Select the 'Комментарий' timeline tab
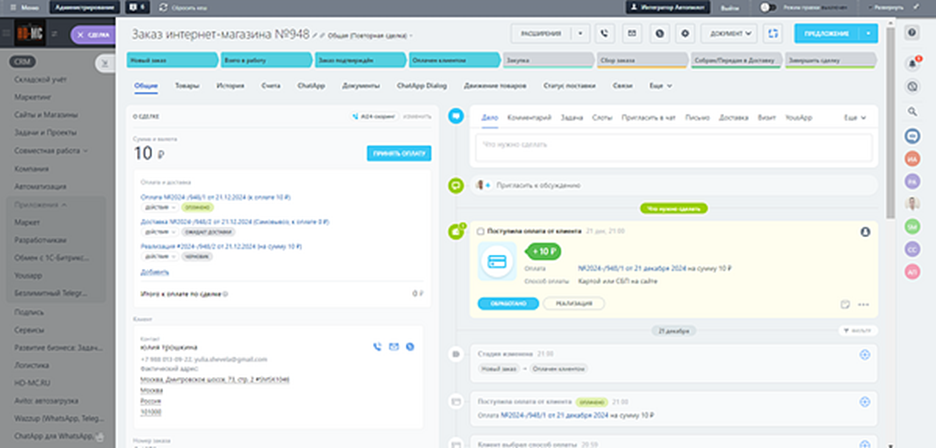The width and height of the screenshot is (936, 448). click(x=530, y=117)
